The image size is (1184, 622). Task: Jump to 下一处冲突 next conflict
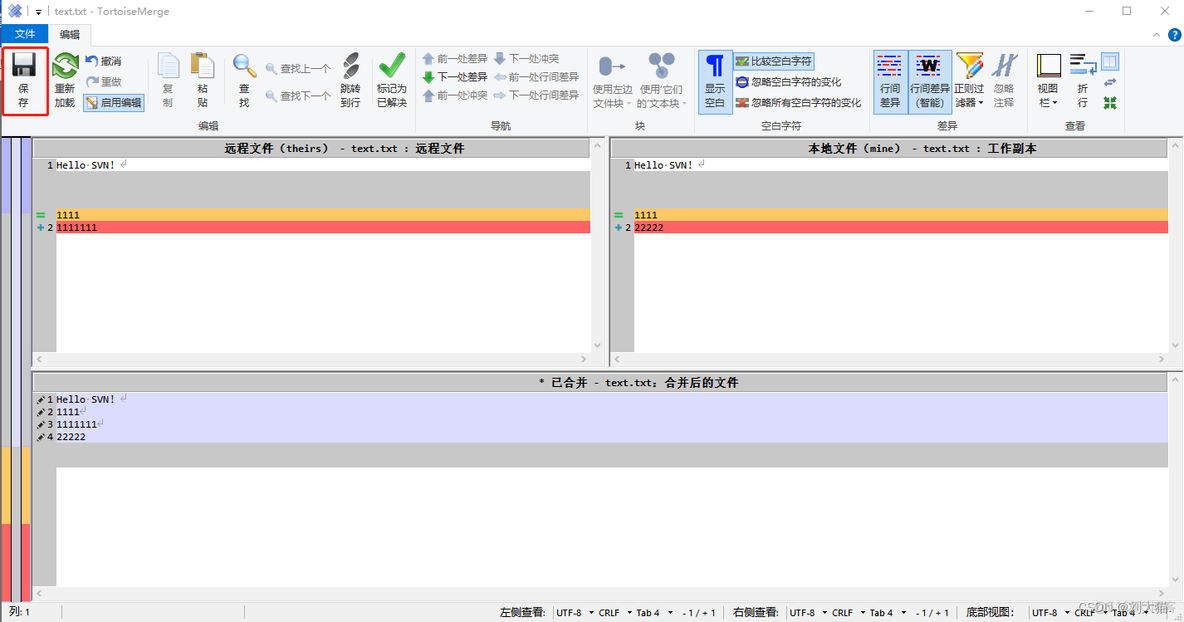click(526, 58)
